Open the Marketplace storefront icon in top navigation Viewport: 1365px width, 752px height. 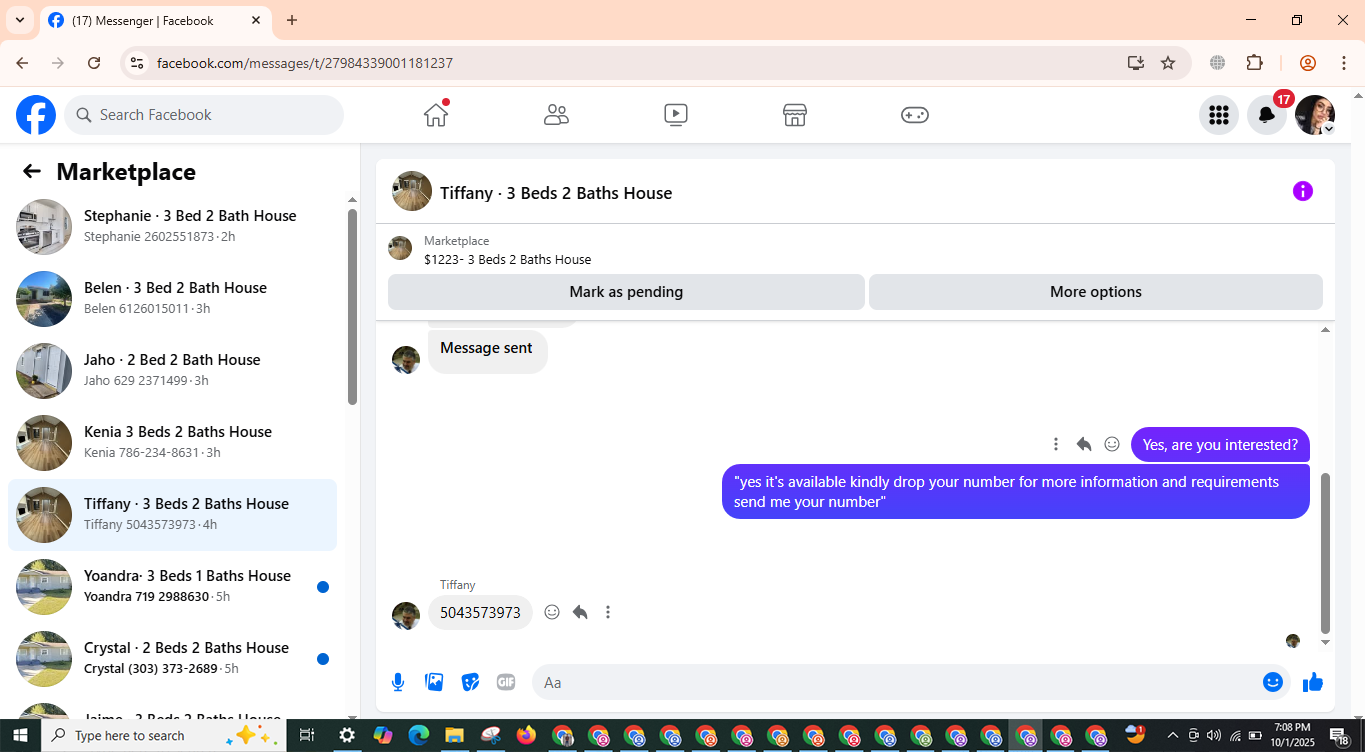point(795,115)
